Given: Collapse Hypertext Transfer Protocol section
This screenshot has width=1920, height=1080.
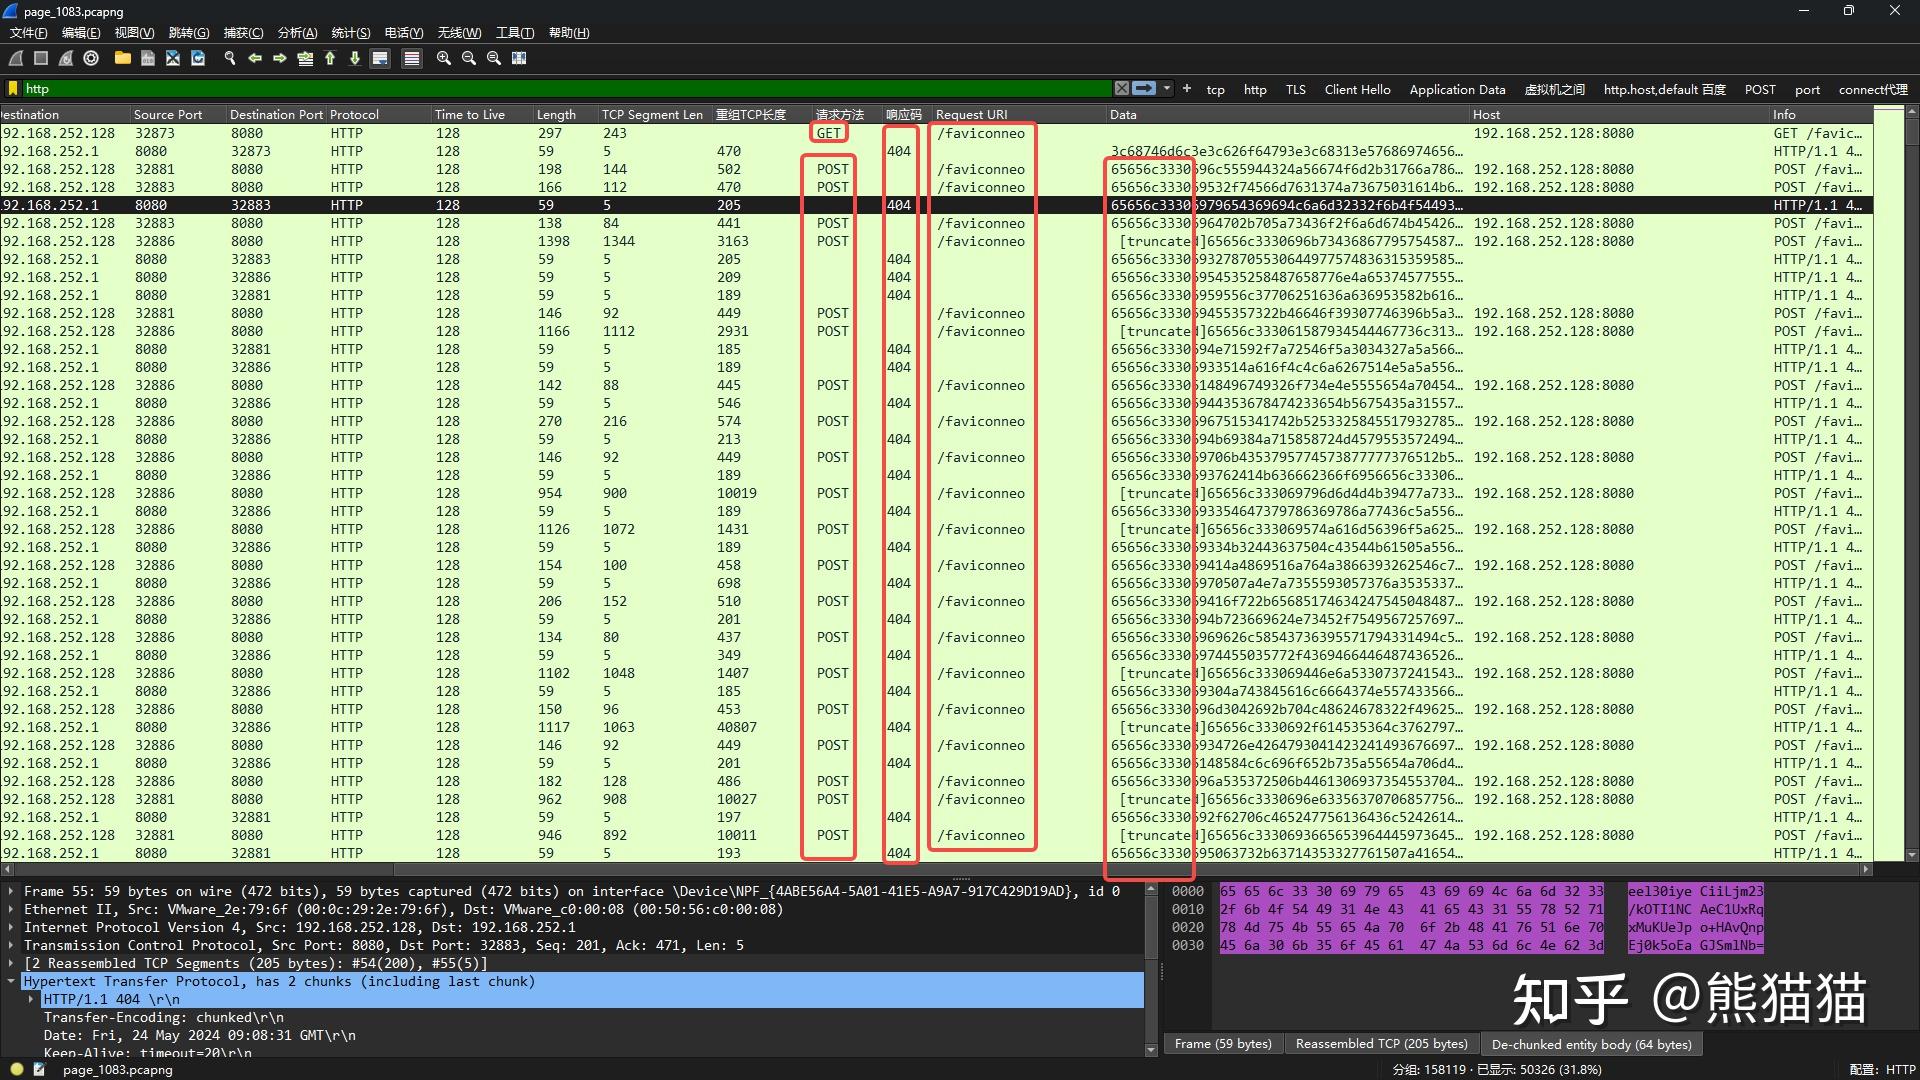Looking at the screenshot, I should pos(11,981).
